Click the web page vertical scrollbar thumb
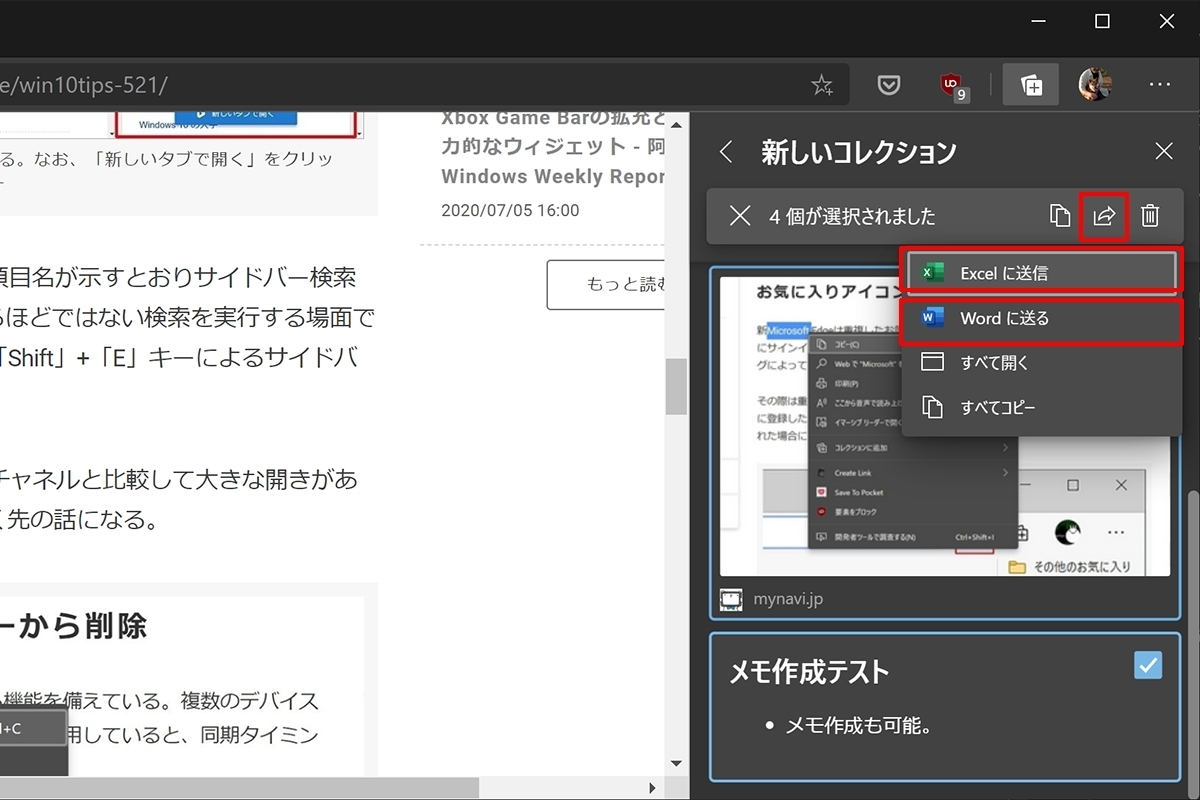Image resolution: width=1200 pixels, height=800 pixels. 677,386
